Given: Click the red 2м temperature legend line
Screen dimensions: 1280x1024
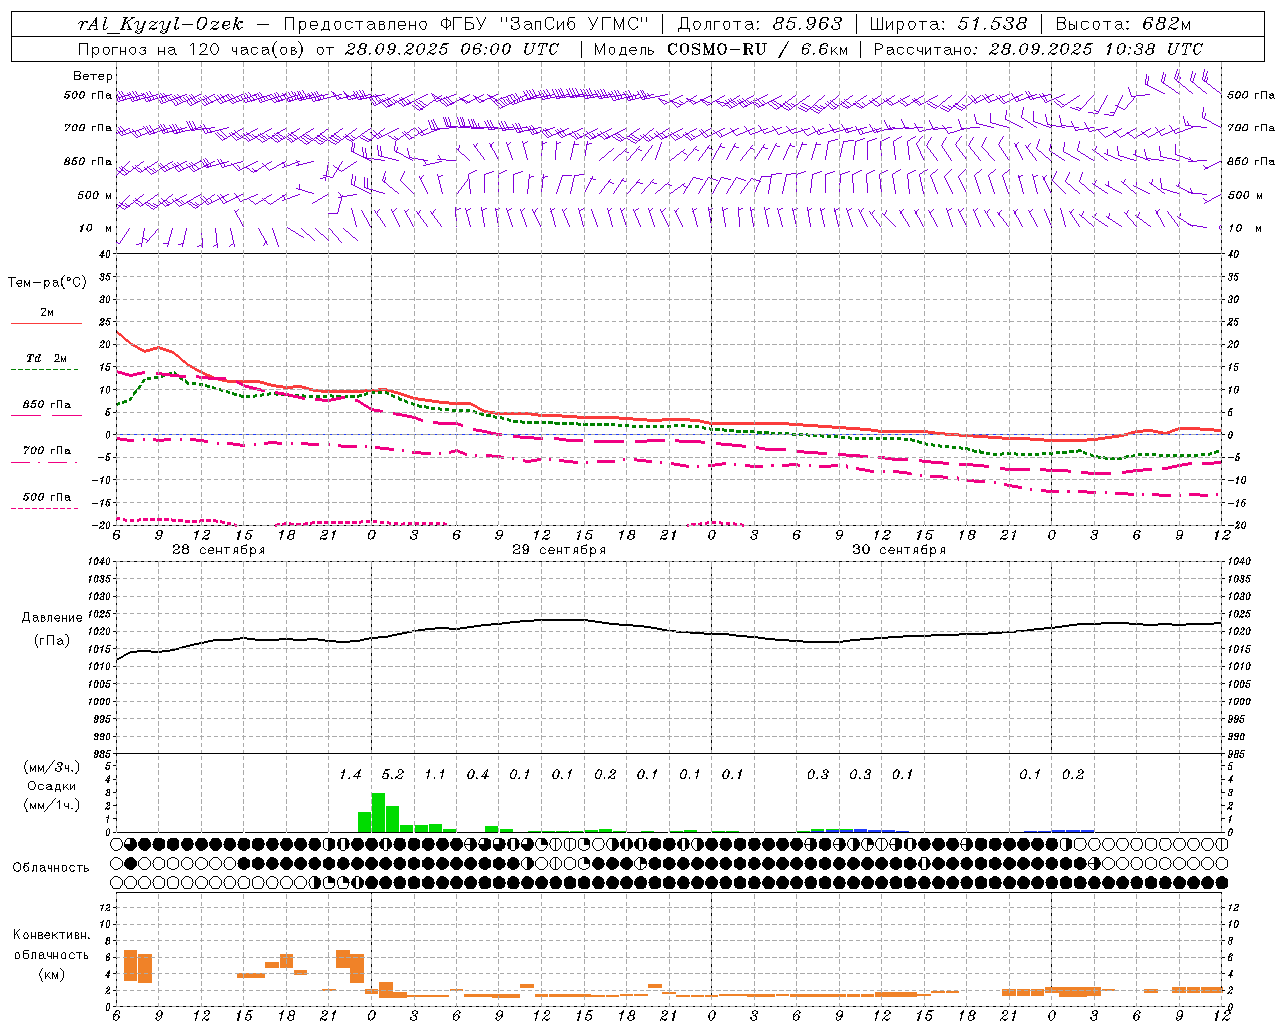Looking at the screenshot, I should [46, 323].
